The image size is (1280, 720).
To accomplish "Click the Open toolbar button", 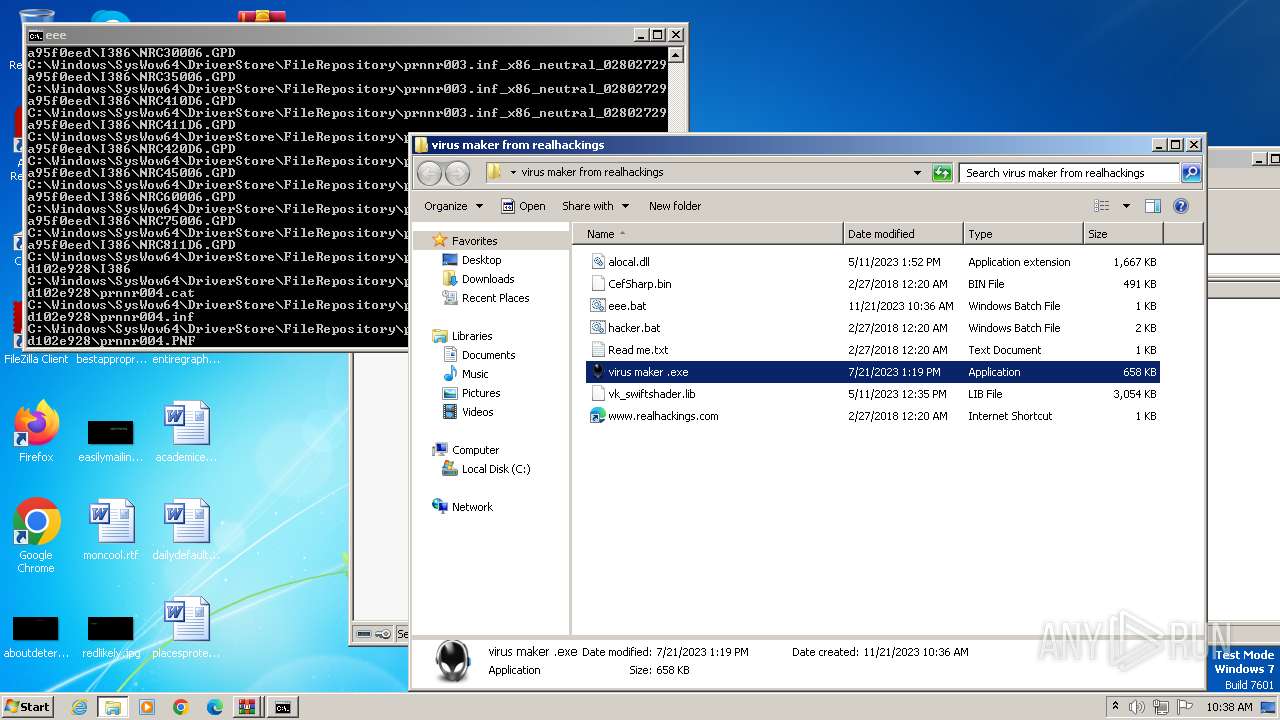I will 523,206.
